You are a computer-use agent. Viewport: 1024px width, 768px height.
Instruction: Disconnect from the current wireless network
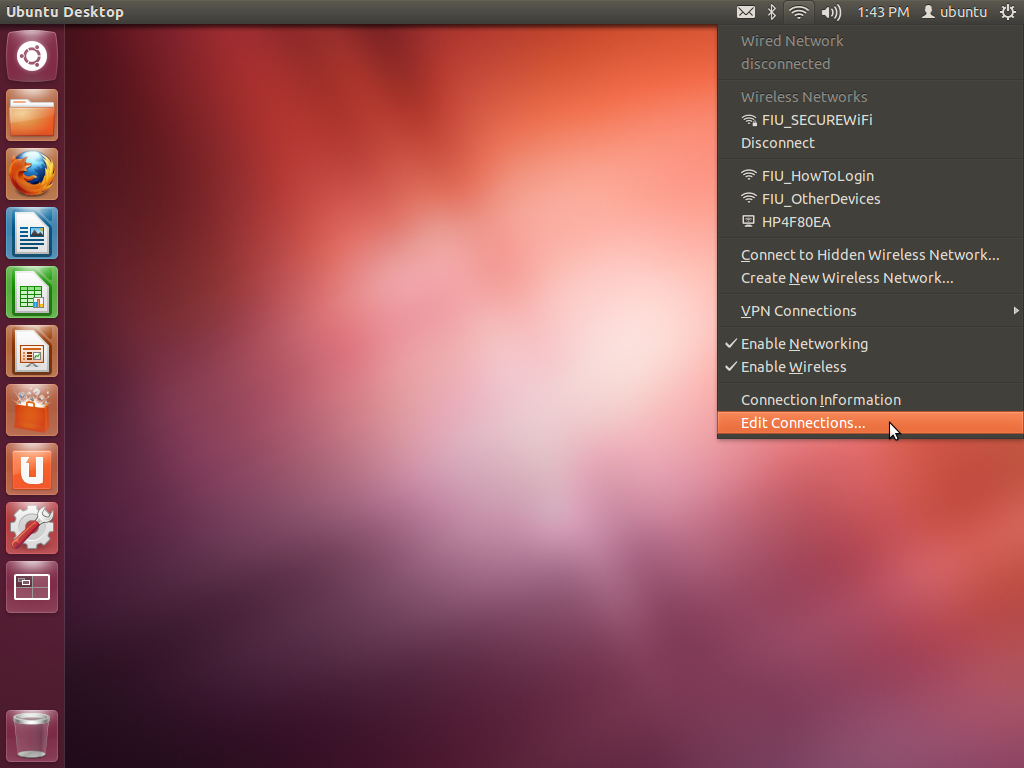[777, 143]
